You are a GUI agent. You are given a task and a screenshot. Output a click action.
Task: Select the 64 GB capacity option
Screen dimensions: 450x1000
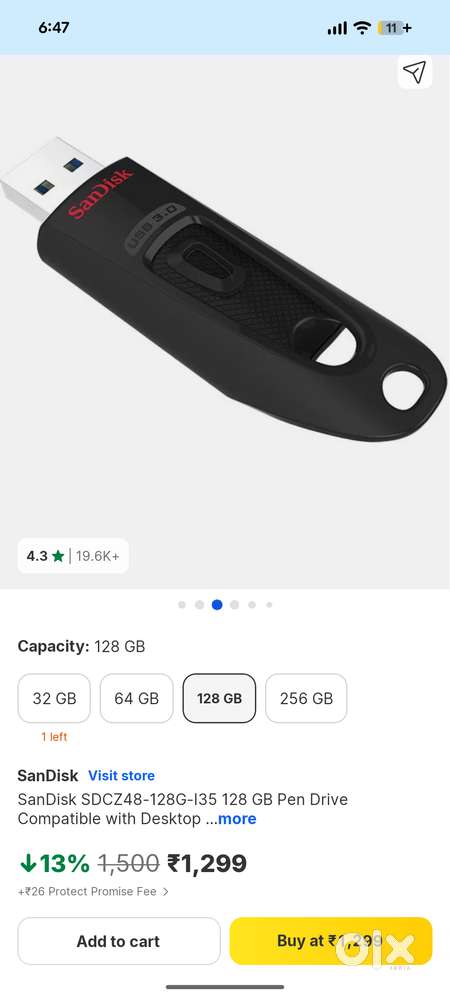136,698
